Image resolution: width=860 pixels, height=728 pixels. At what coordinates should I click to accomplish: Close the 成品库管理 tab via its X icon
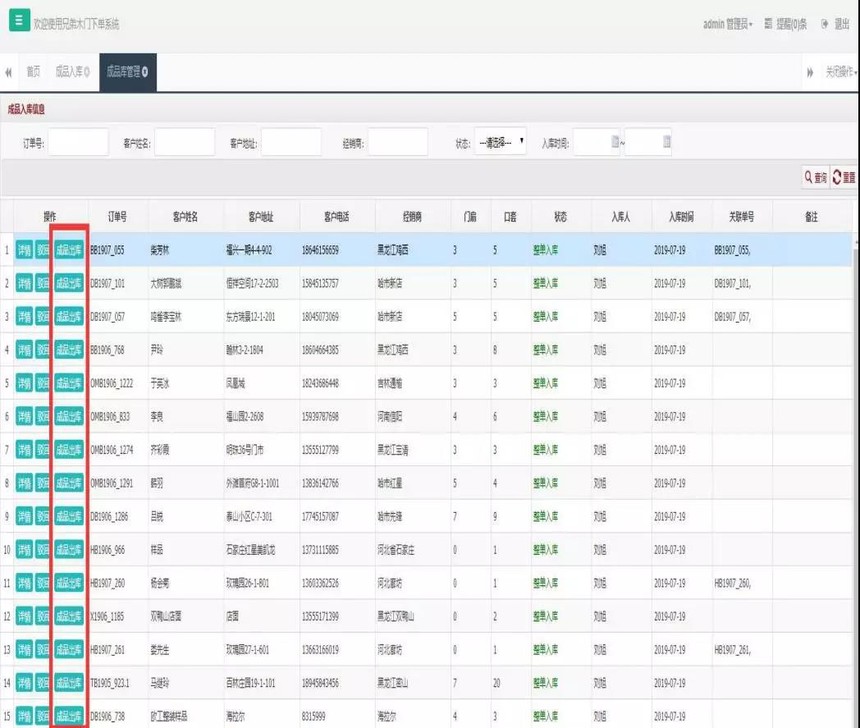tap(145, 72)
